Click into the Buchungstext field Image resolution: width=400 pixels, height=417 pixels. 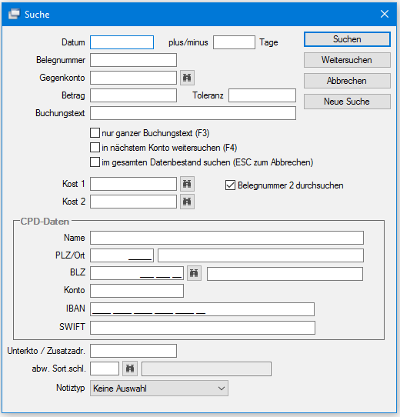click(193, 113)
